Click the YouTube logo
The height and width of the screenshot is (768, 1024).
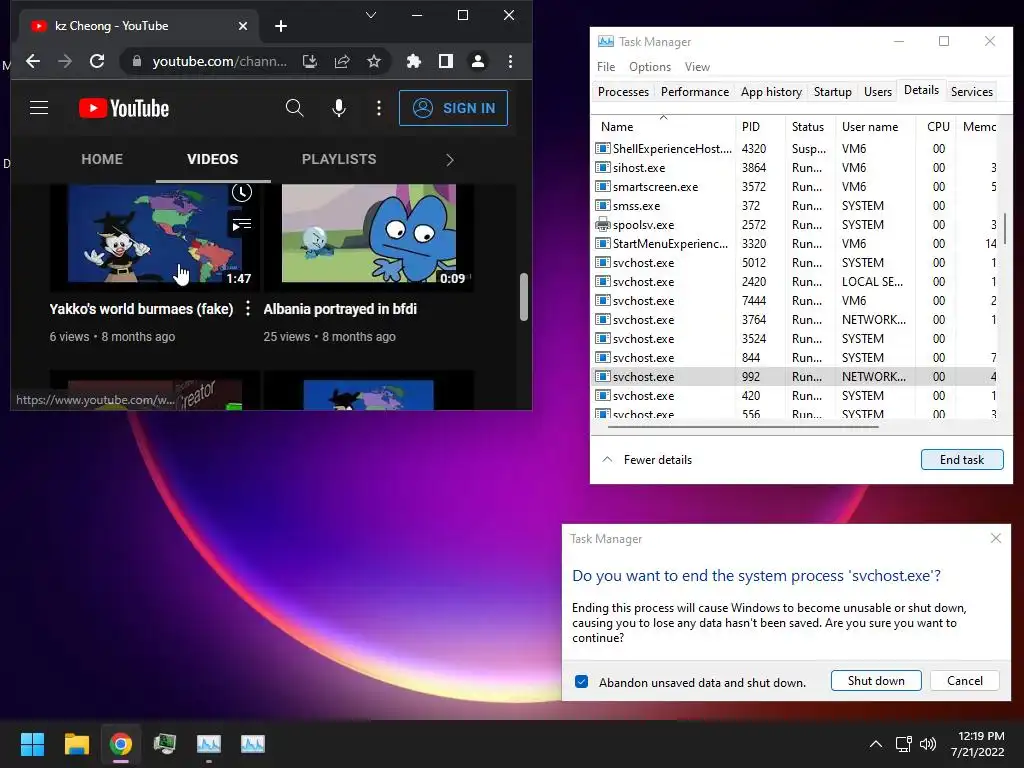coord(124,108)
